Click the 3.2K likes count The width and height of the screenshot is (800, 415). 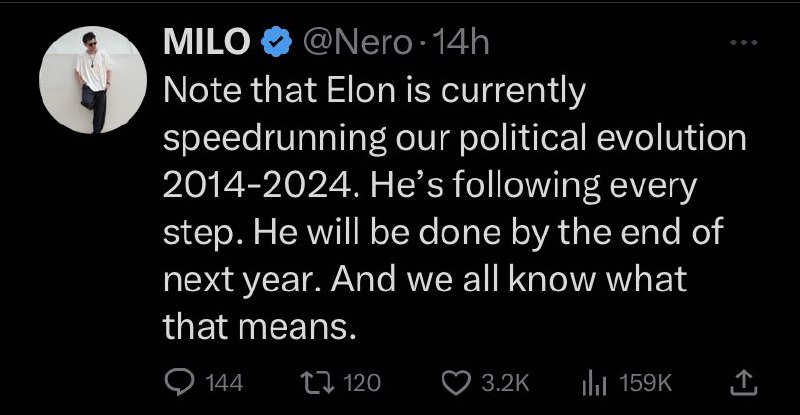pyautogui.click(x=506, y=383)
